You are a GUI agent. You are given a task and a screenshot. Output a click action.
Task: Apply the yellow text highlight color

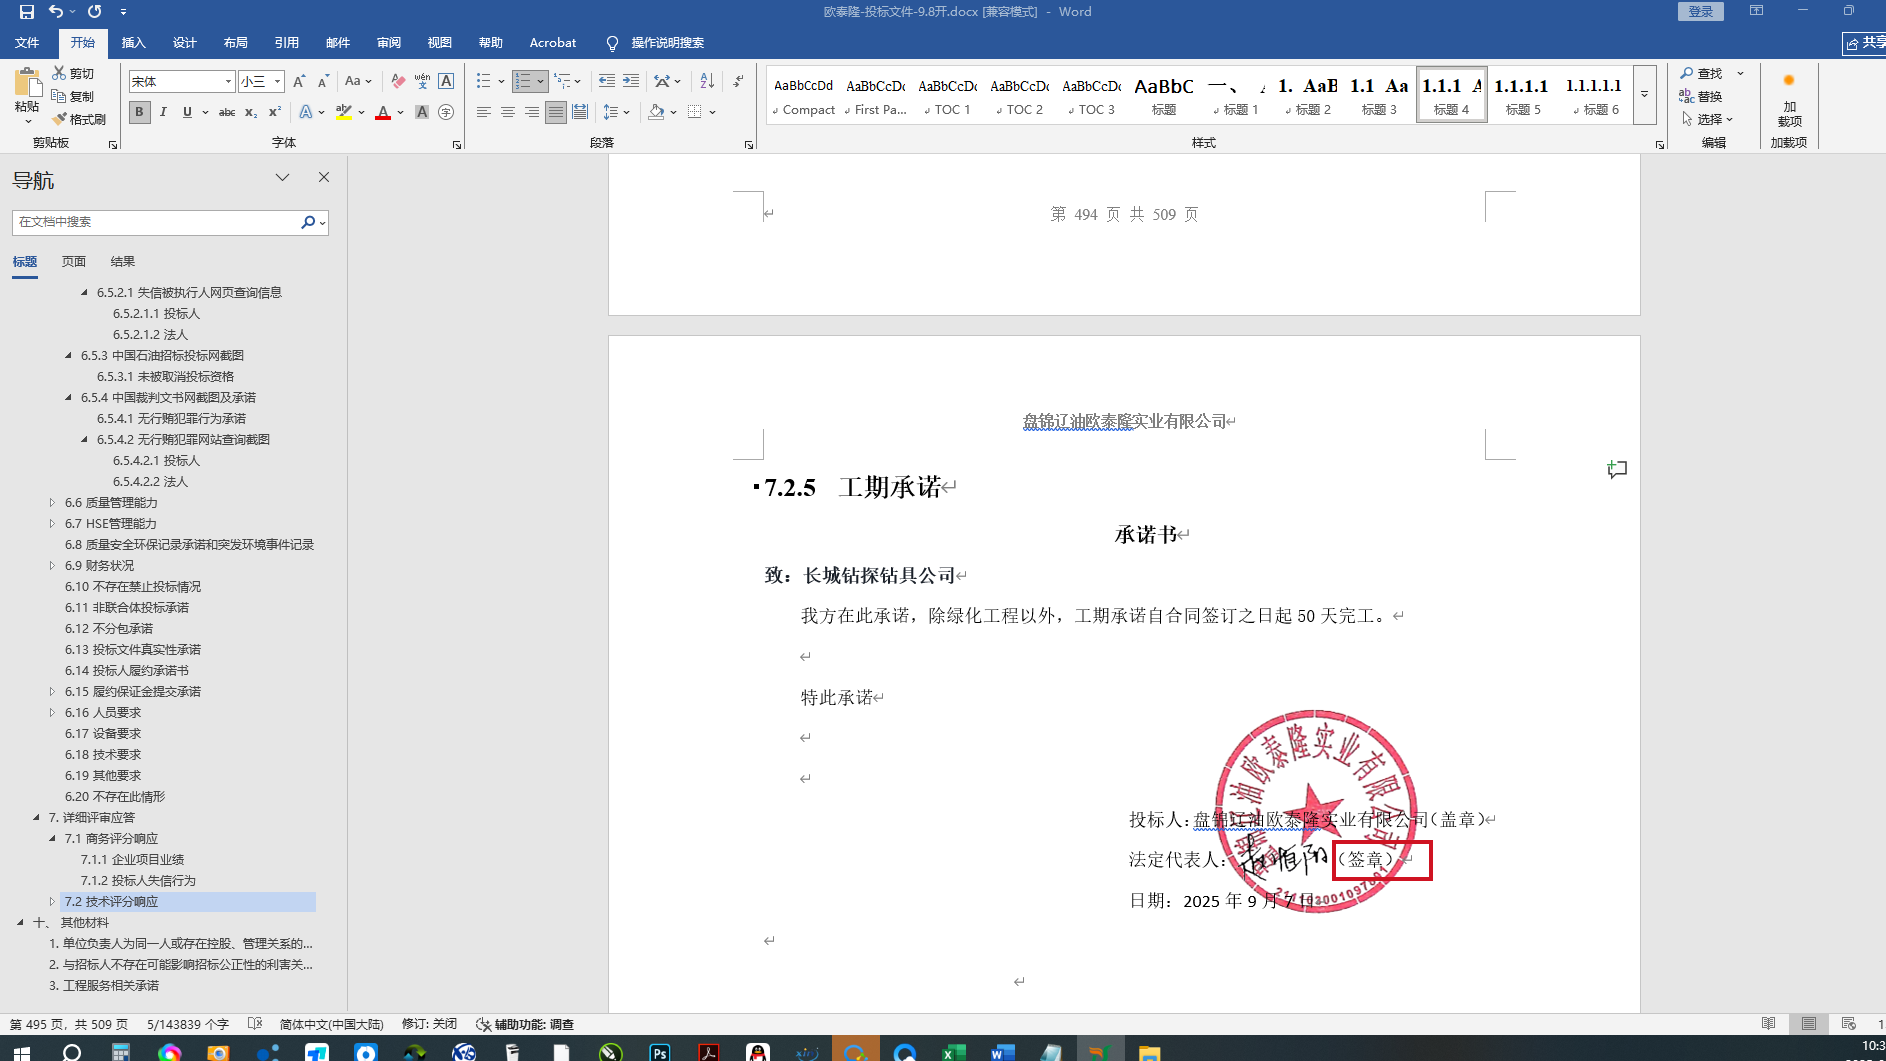pyautogui.click(x=344, y=112)
